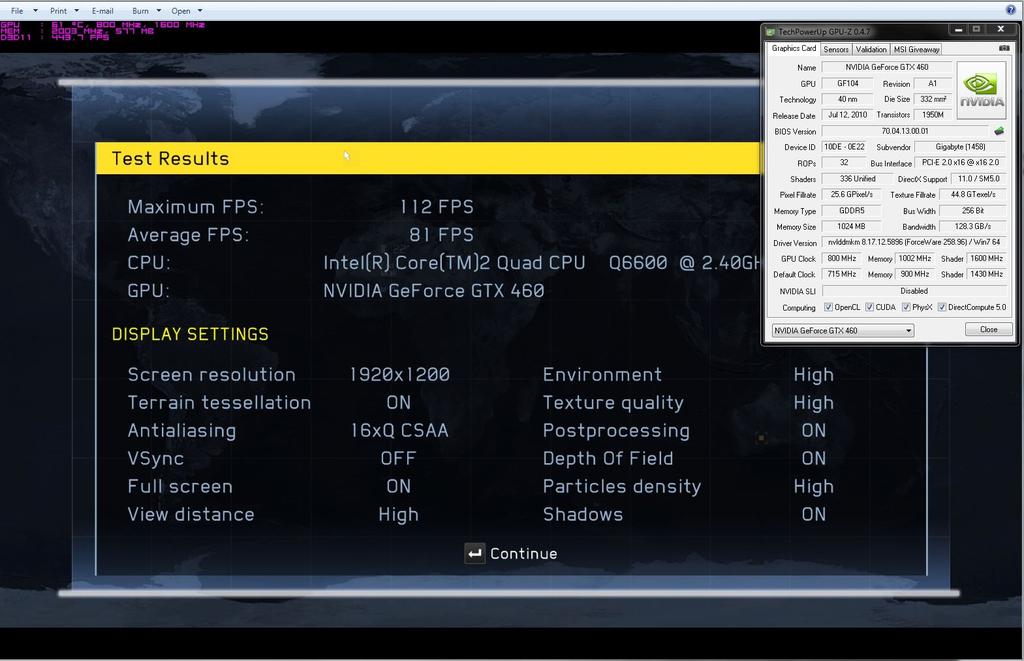The image size is (1024, 661).
Task: Open the NVIDIA GeForce GTX 460 GPU selector
Action: click(x=842, y=330)
